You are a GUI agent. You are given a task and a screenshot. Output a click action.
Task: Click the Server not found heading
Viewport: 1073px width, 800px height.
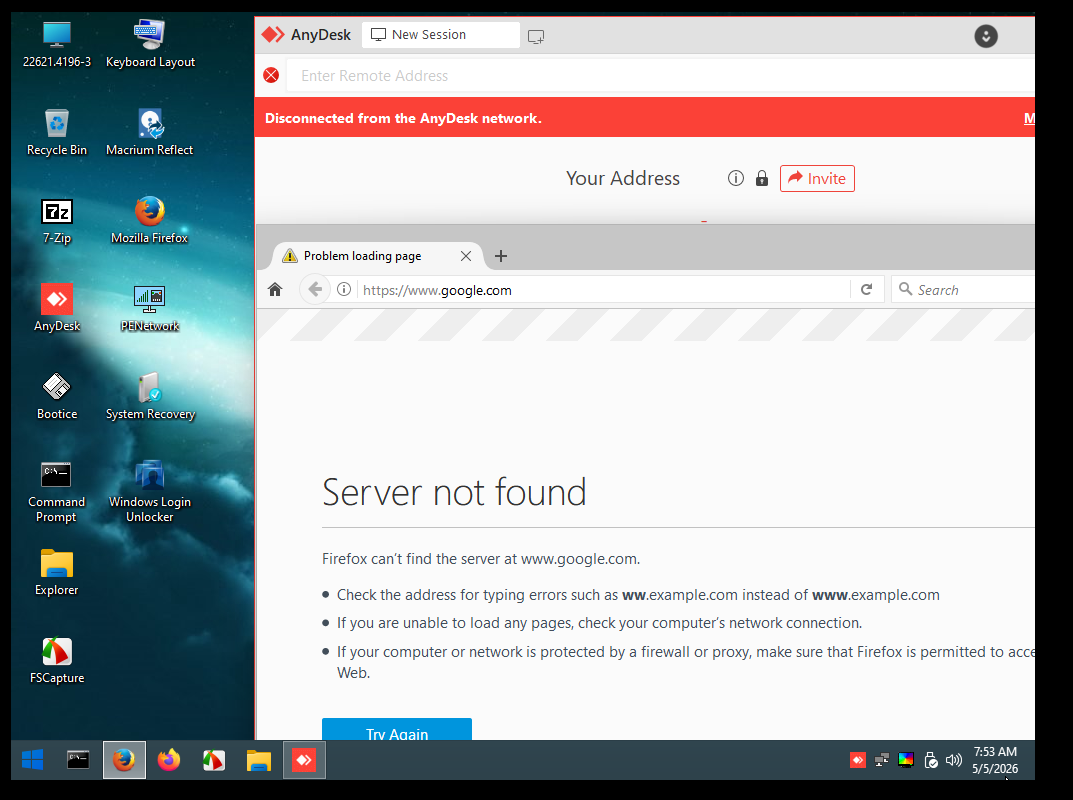454,492
